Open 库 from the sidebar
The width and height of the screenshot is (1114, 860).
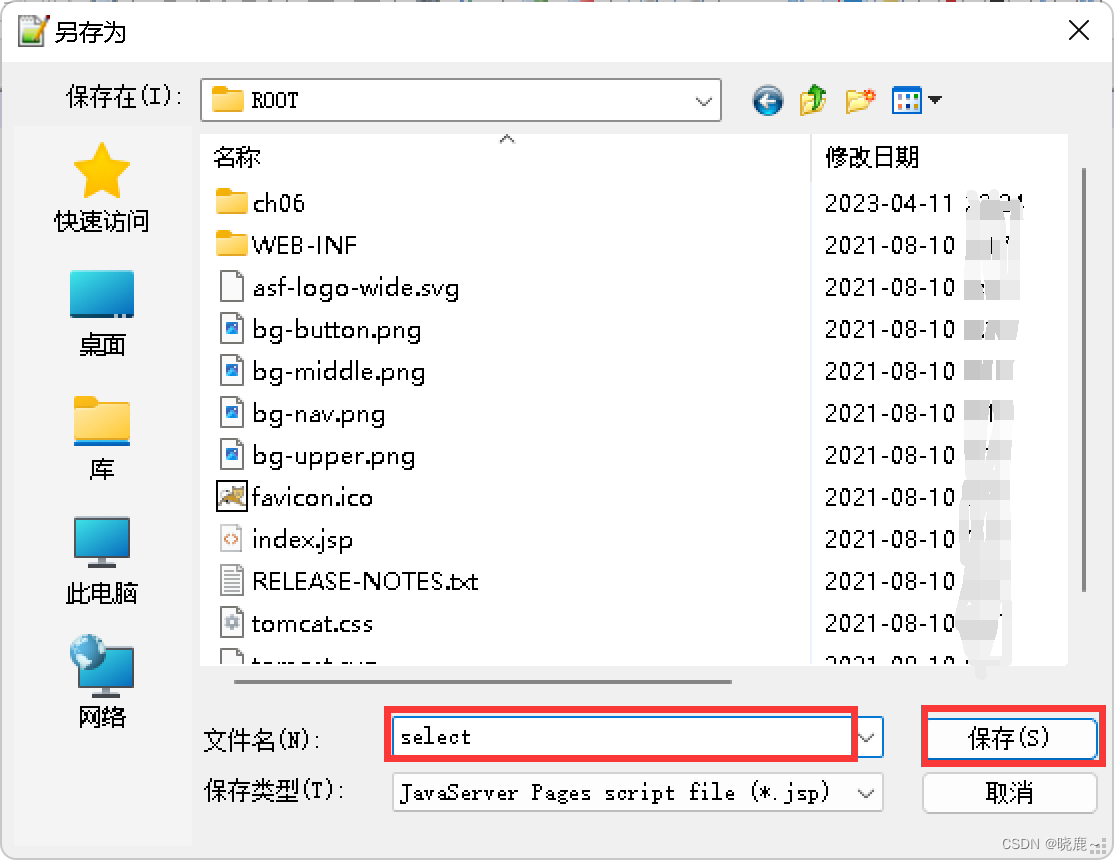click(x=101, y=435)
